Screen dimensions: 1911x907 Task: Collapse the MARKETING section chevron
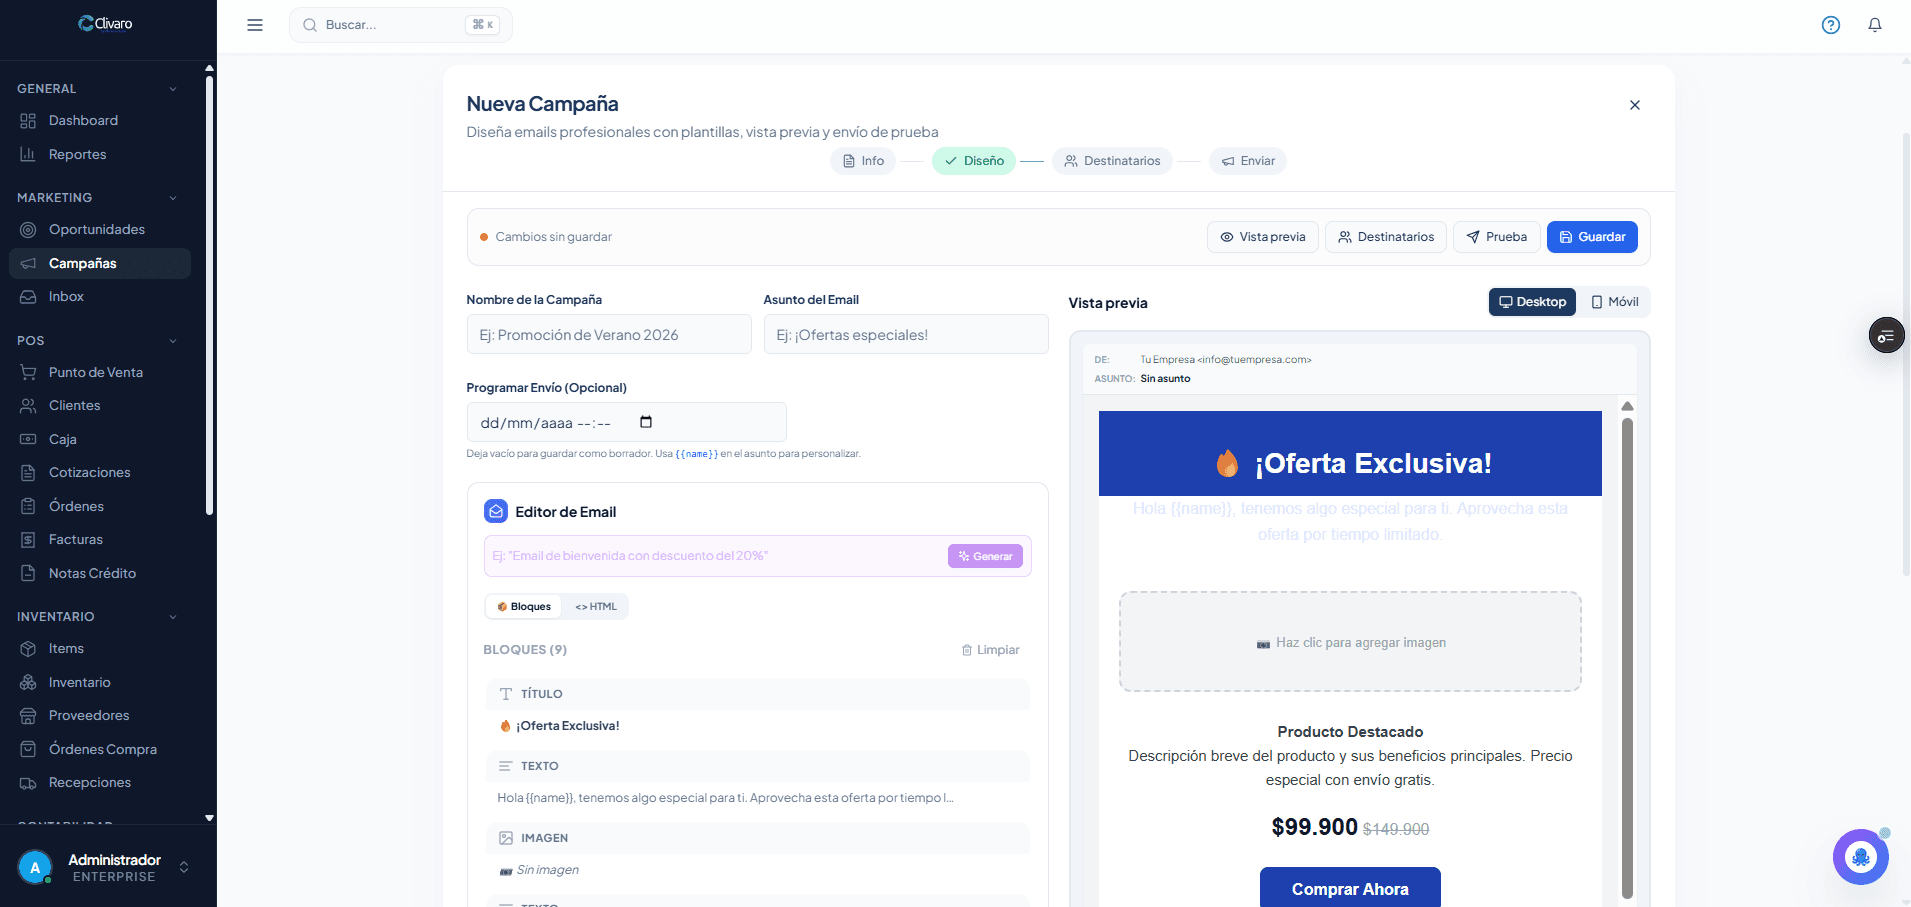coord(173,198)
